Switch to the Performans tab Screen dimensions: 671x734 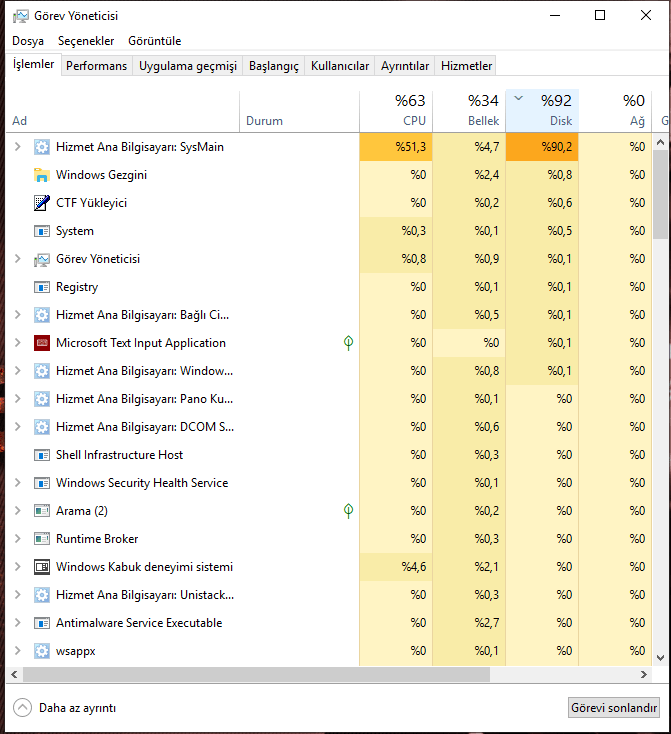pos(96,66)
